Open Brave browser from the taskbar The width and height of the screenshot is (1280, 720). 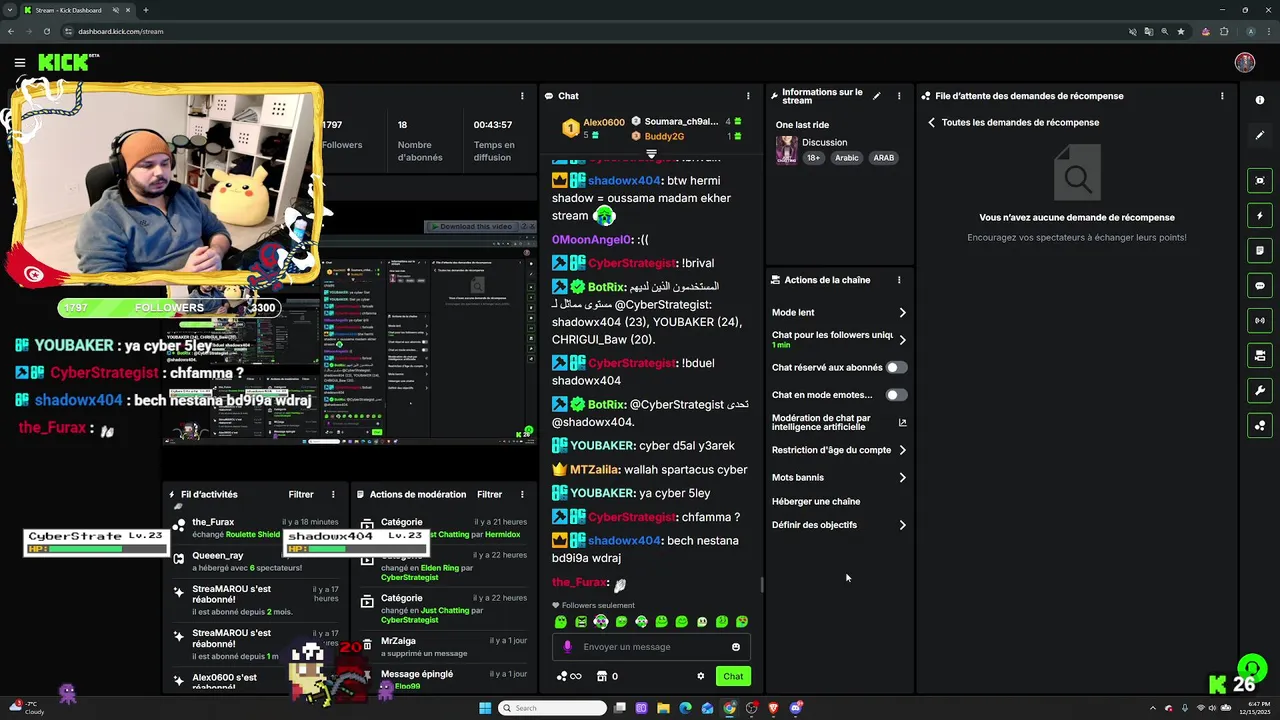773,708
